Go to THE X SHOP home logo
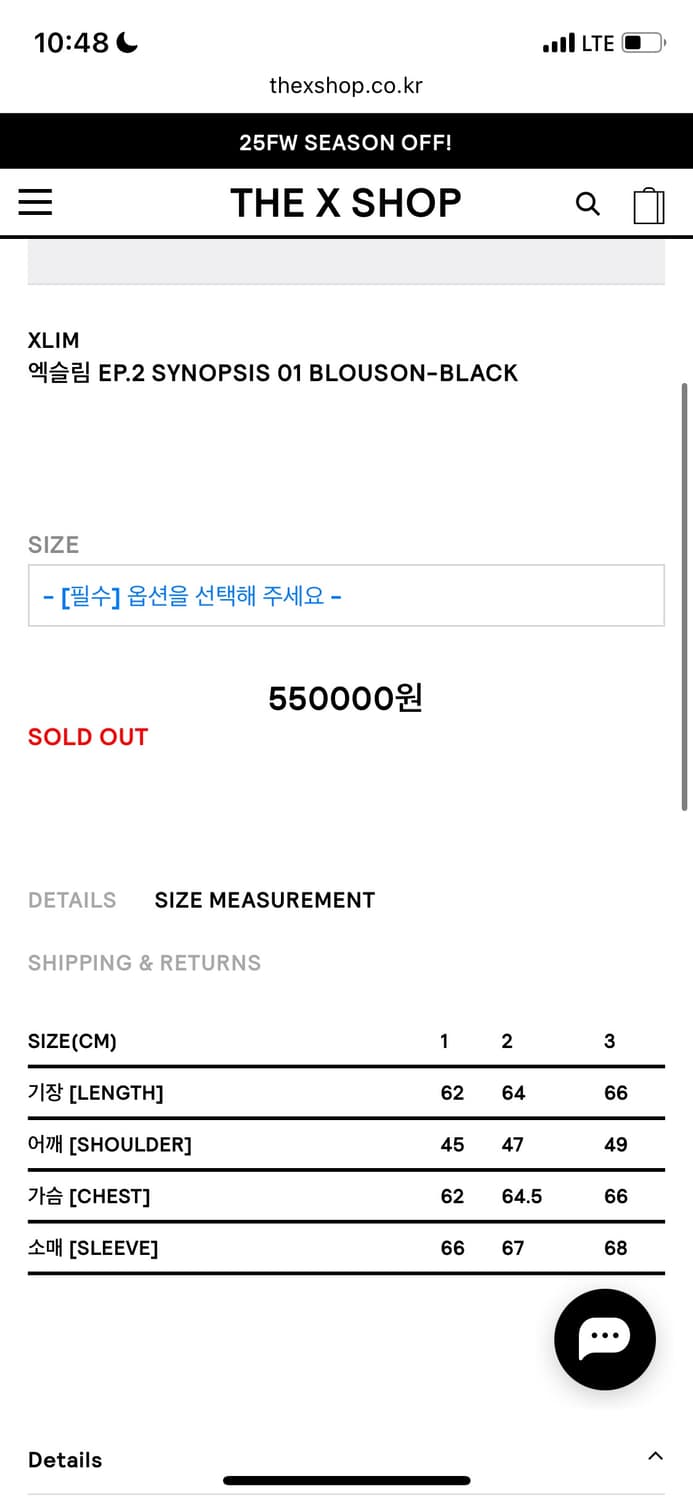The image size is (693, 1500). click(346, 203)
